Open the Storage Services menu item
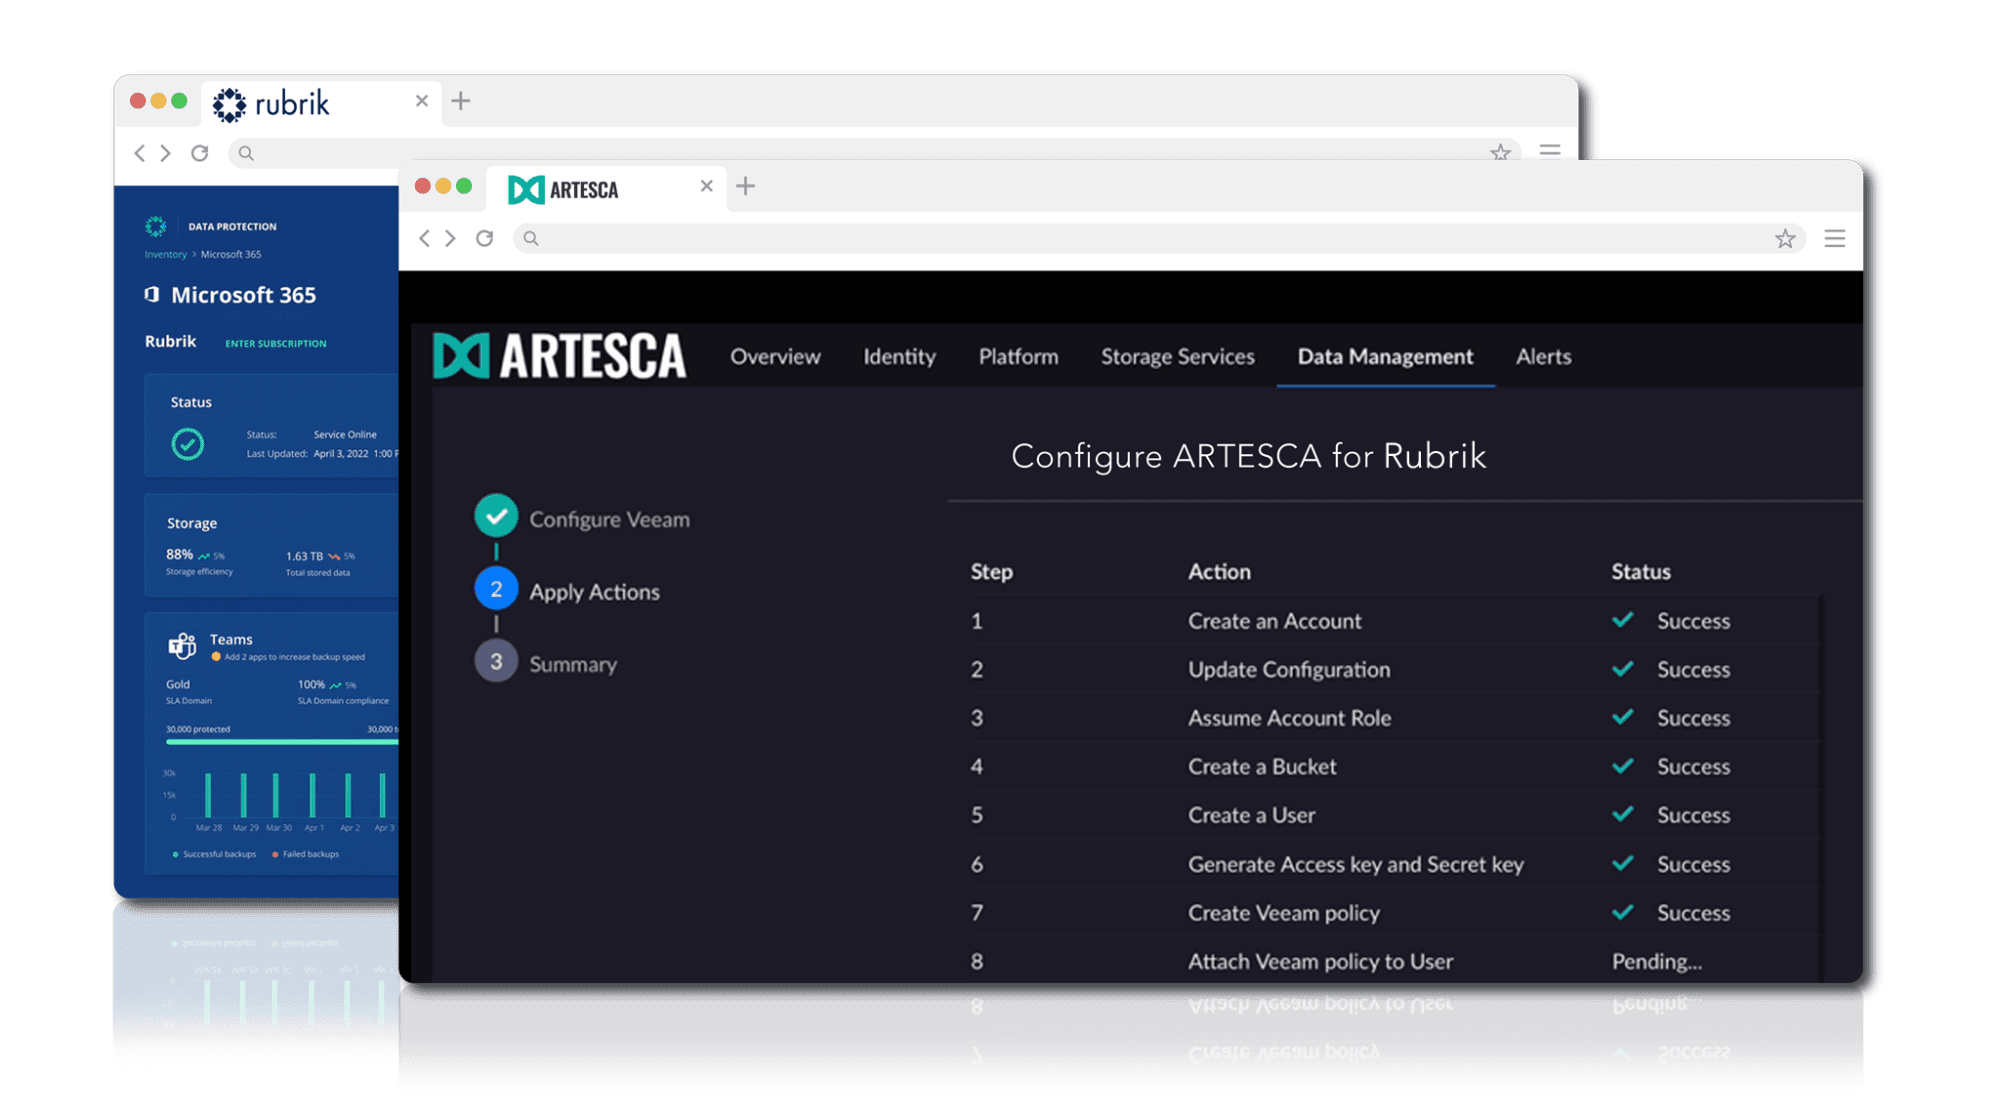Image resolution: width=2000 pixels, height=1116 pixels. pos(1177,357)
